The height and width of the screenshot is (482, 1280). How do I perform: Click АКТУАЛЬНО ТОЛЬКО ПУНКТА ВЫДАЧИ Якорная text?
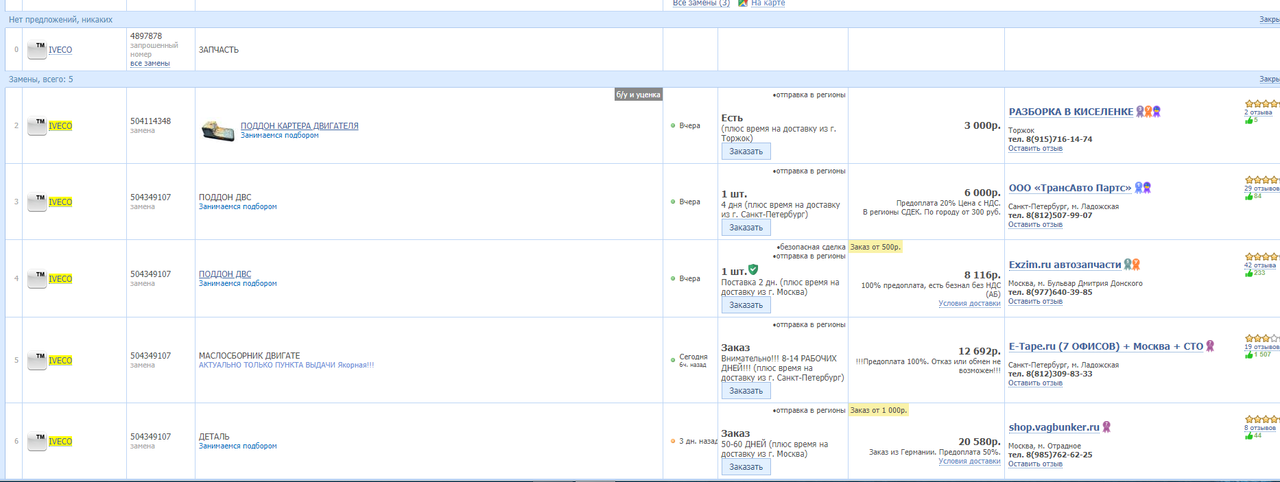(x=286, y=365)
